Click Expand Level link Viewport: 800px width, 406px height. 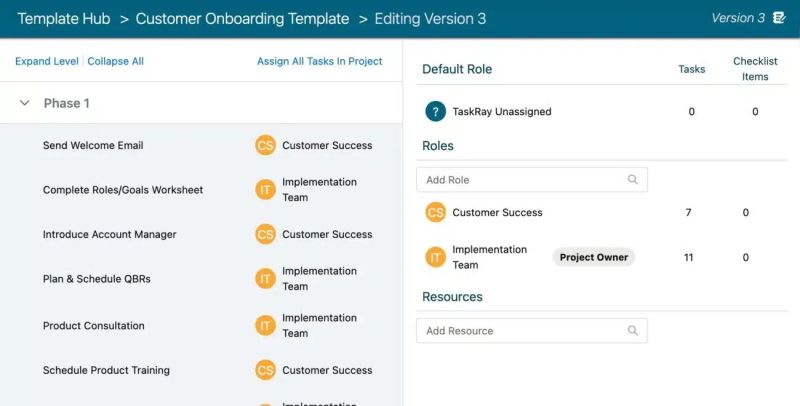tap(47, 62)
